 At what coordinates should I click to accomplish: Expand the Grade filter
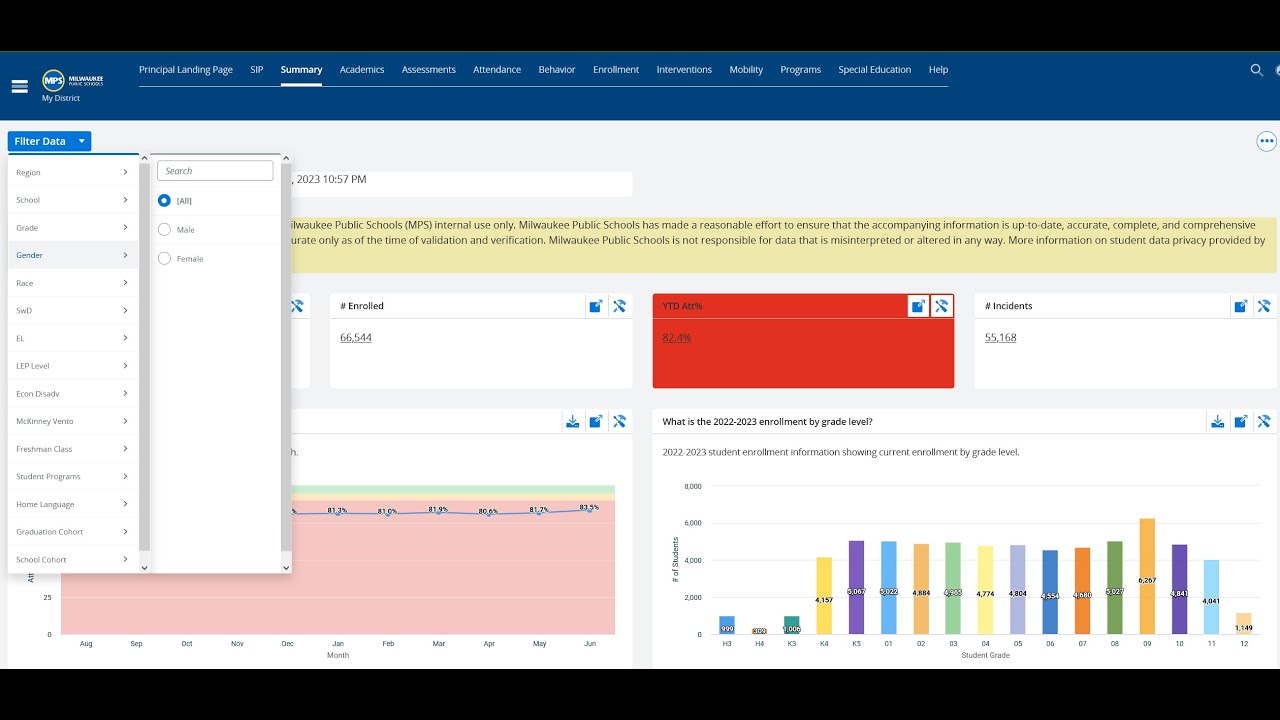click(x=73, y=228)
